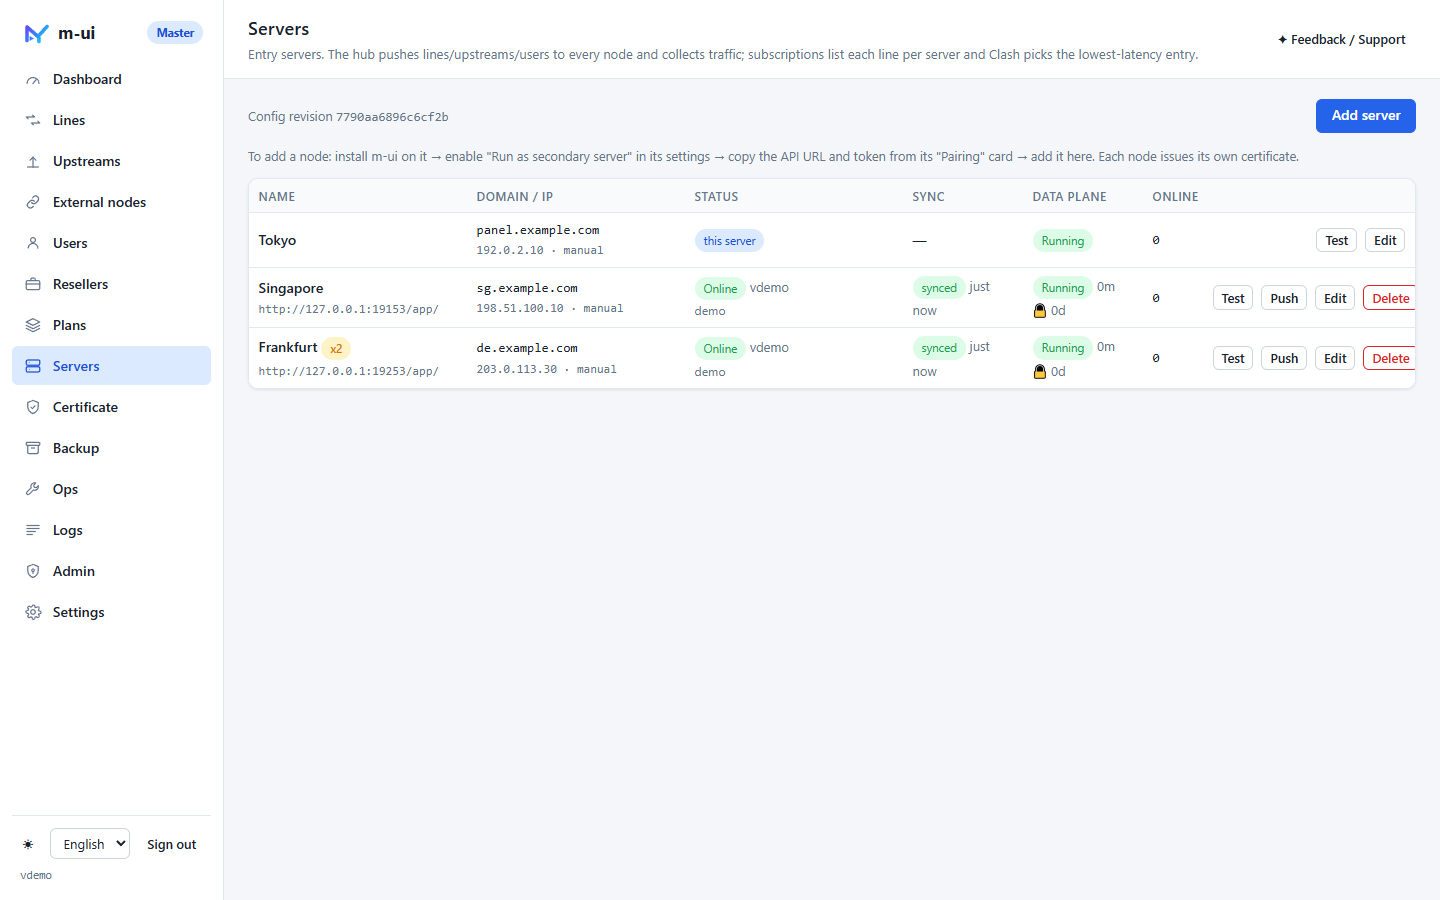Delete the Frankfurt server
This screenshot has width=1440, height=900.
pos(1390,359)
